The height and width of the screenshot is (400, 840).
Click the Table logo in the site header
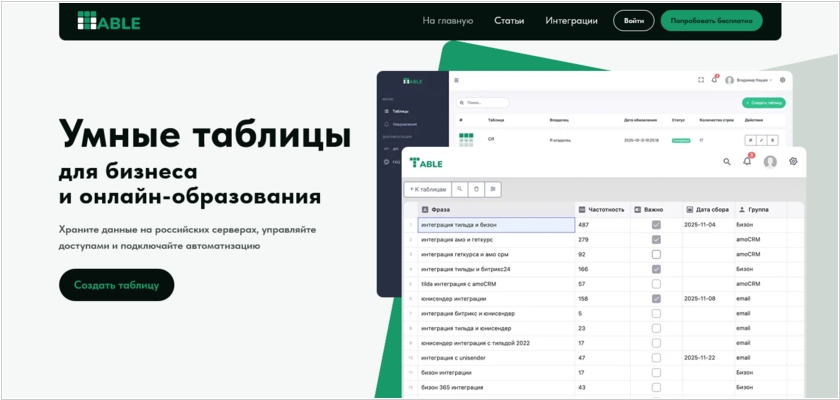109,21
